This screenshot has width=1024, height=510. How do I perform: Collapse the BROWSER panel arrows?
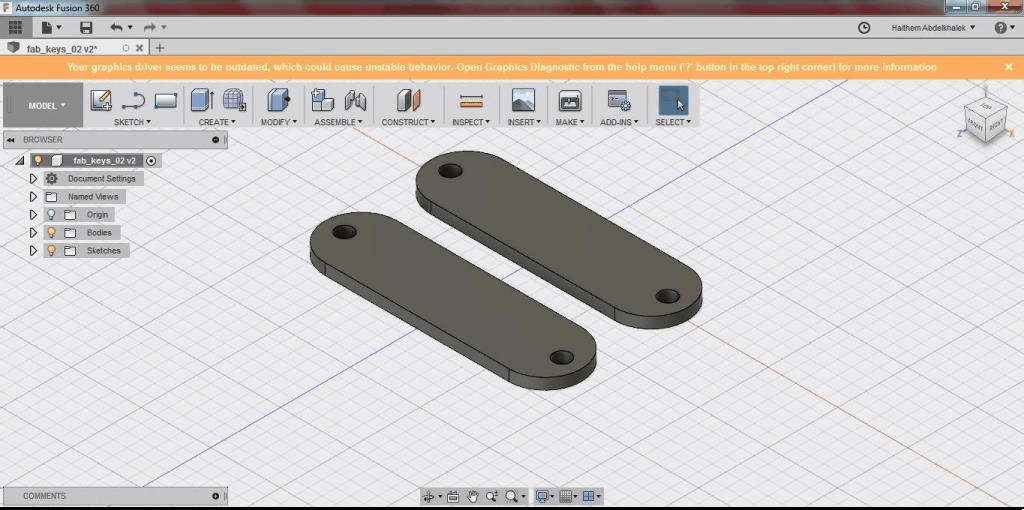[10, 140]
